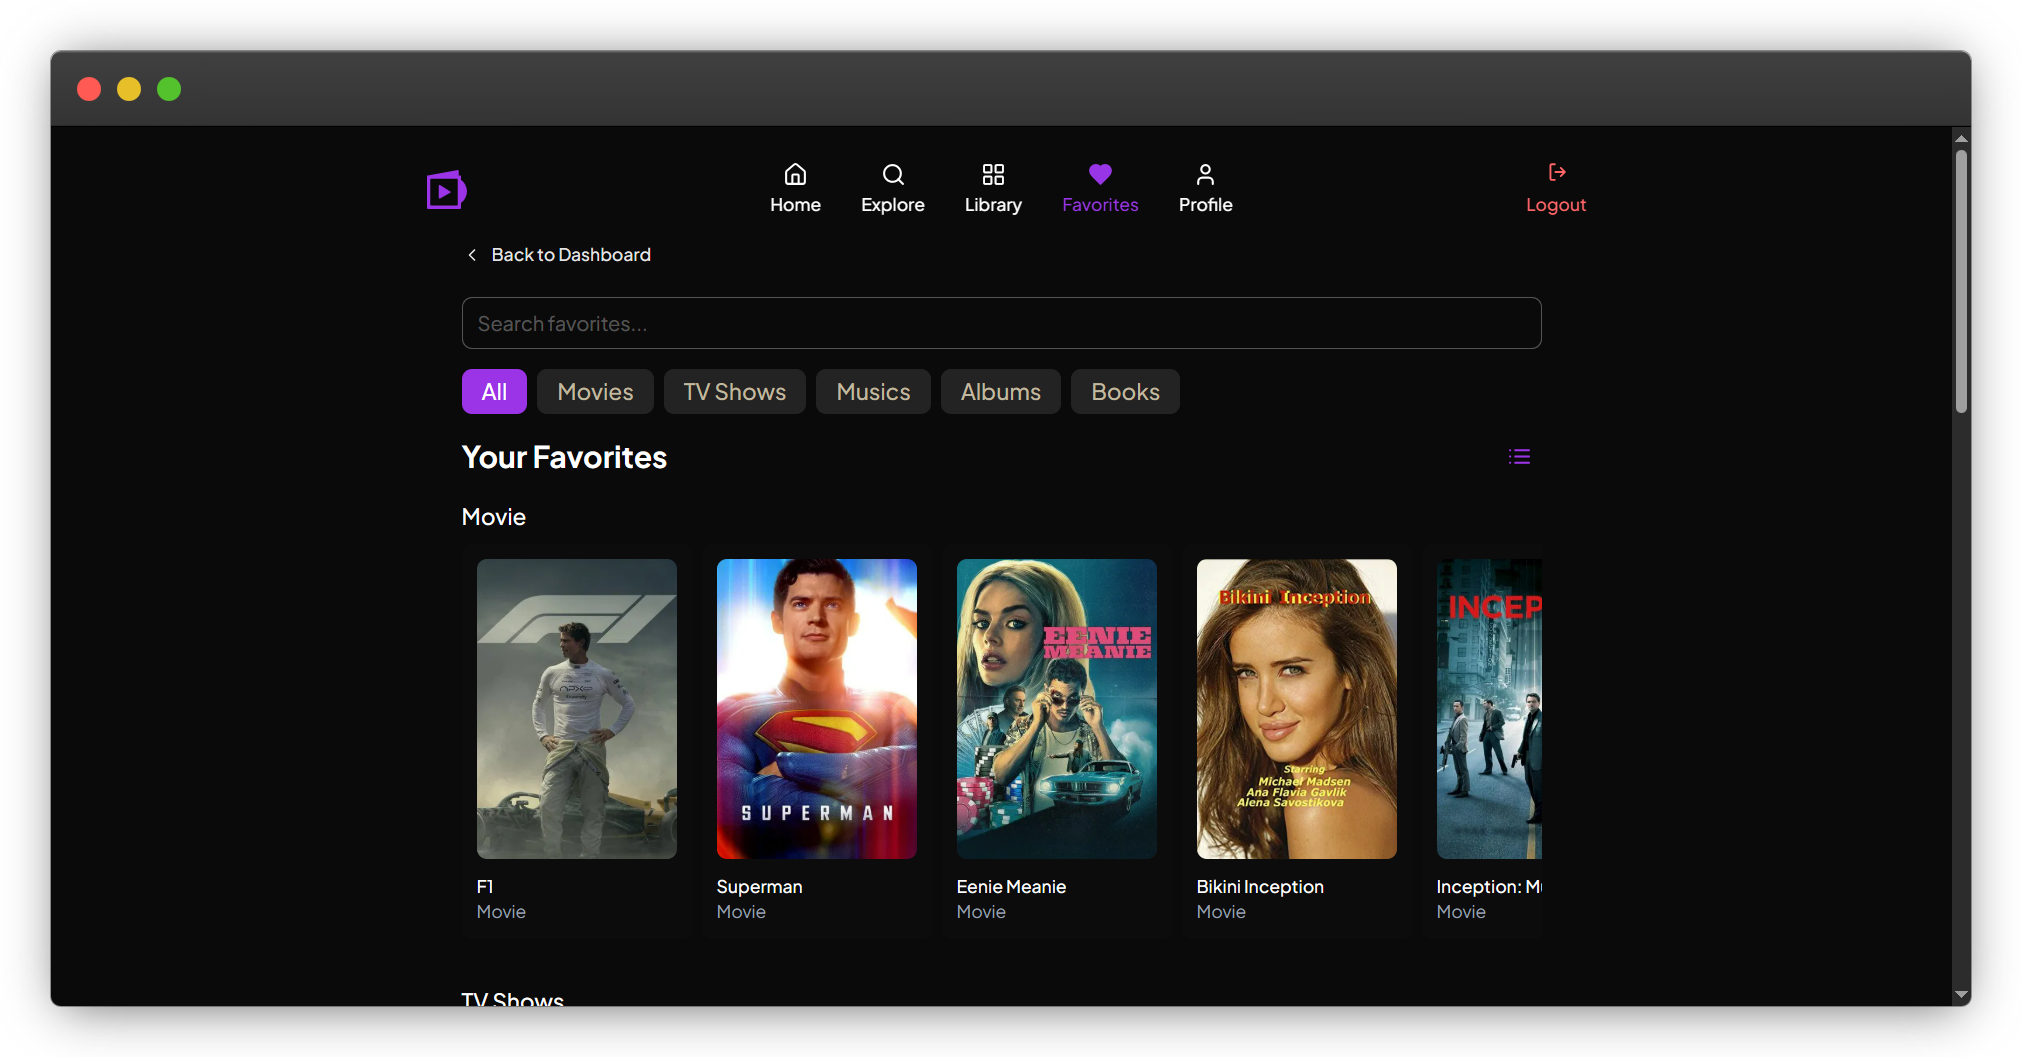The height and width of the screenshot is (1057, 2022).
Task: Filter favorites by Musics
Action: coord(873,392)
